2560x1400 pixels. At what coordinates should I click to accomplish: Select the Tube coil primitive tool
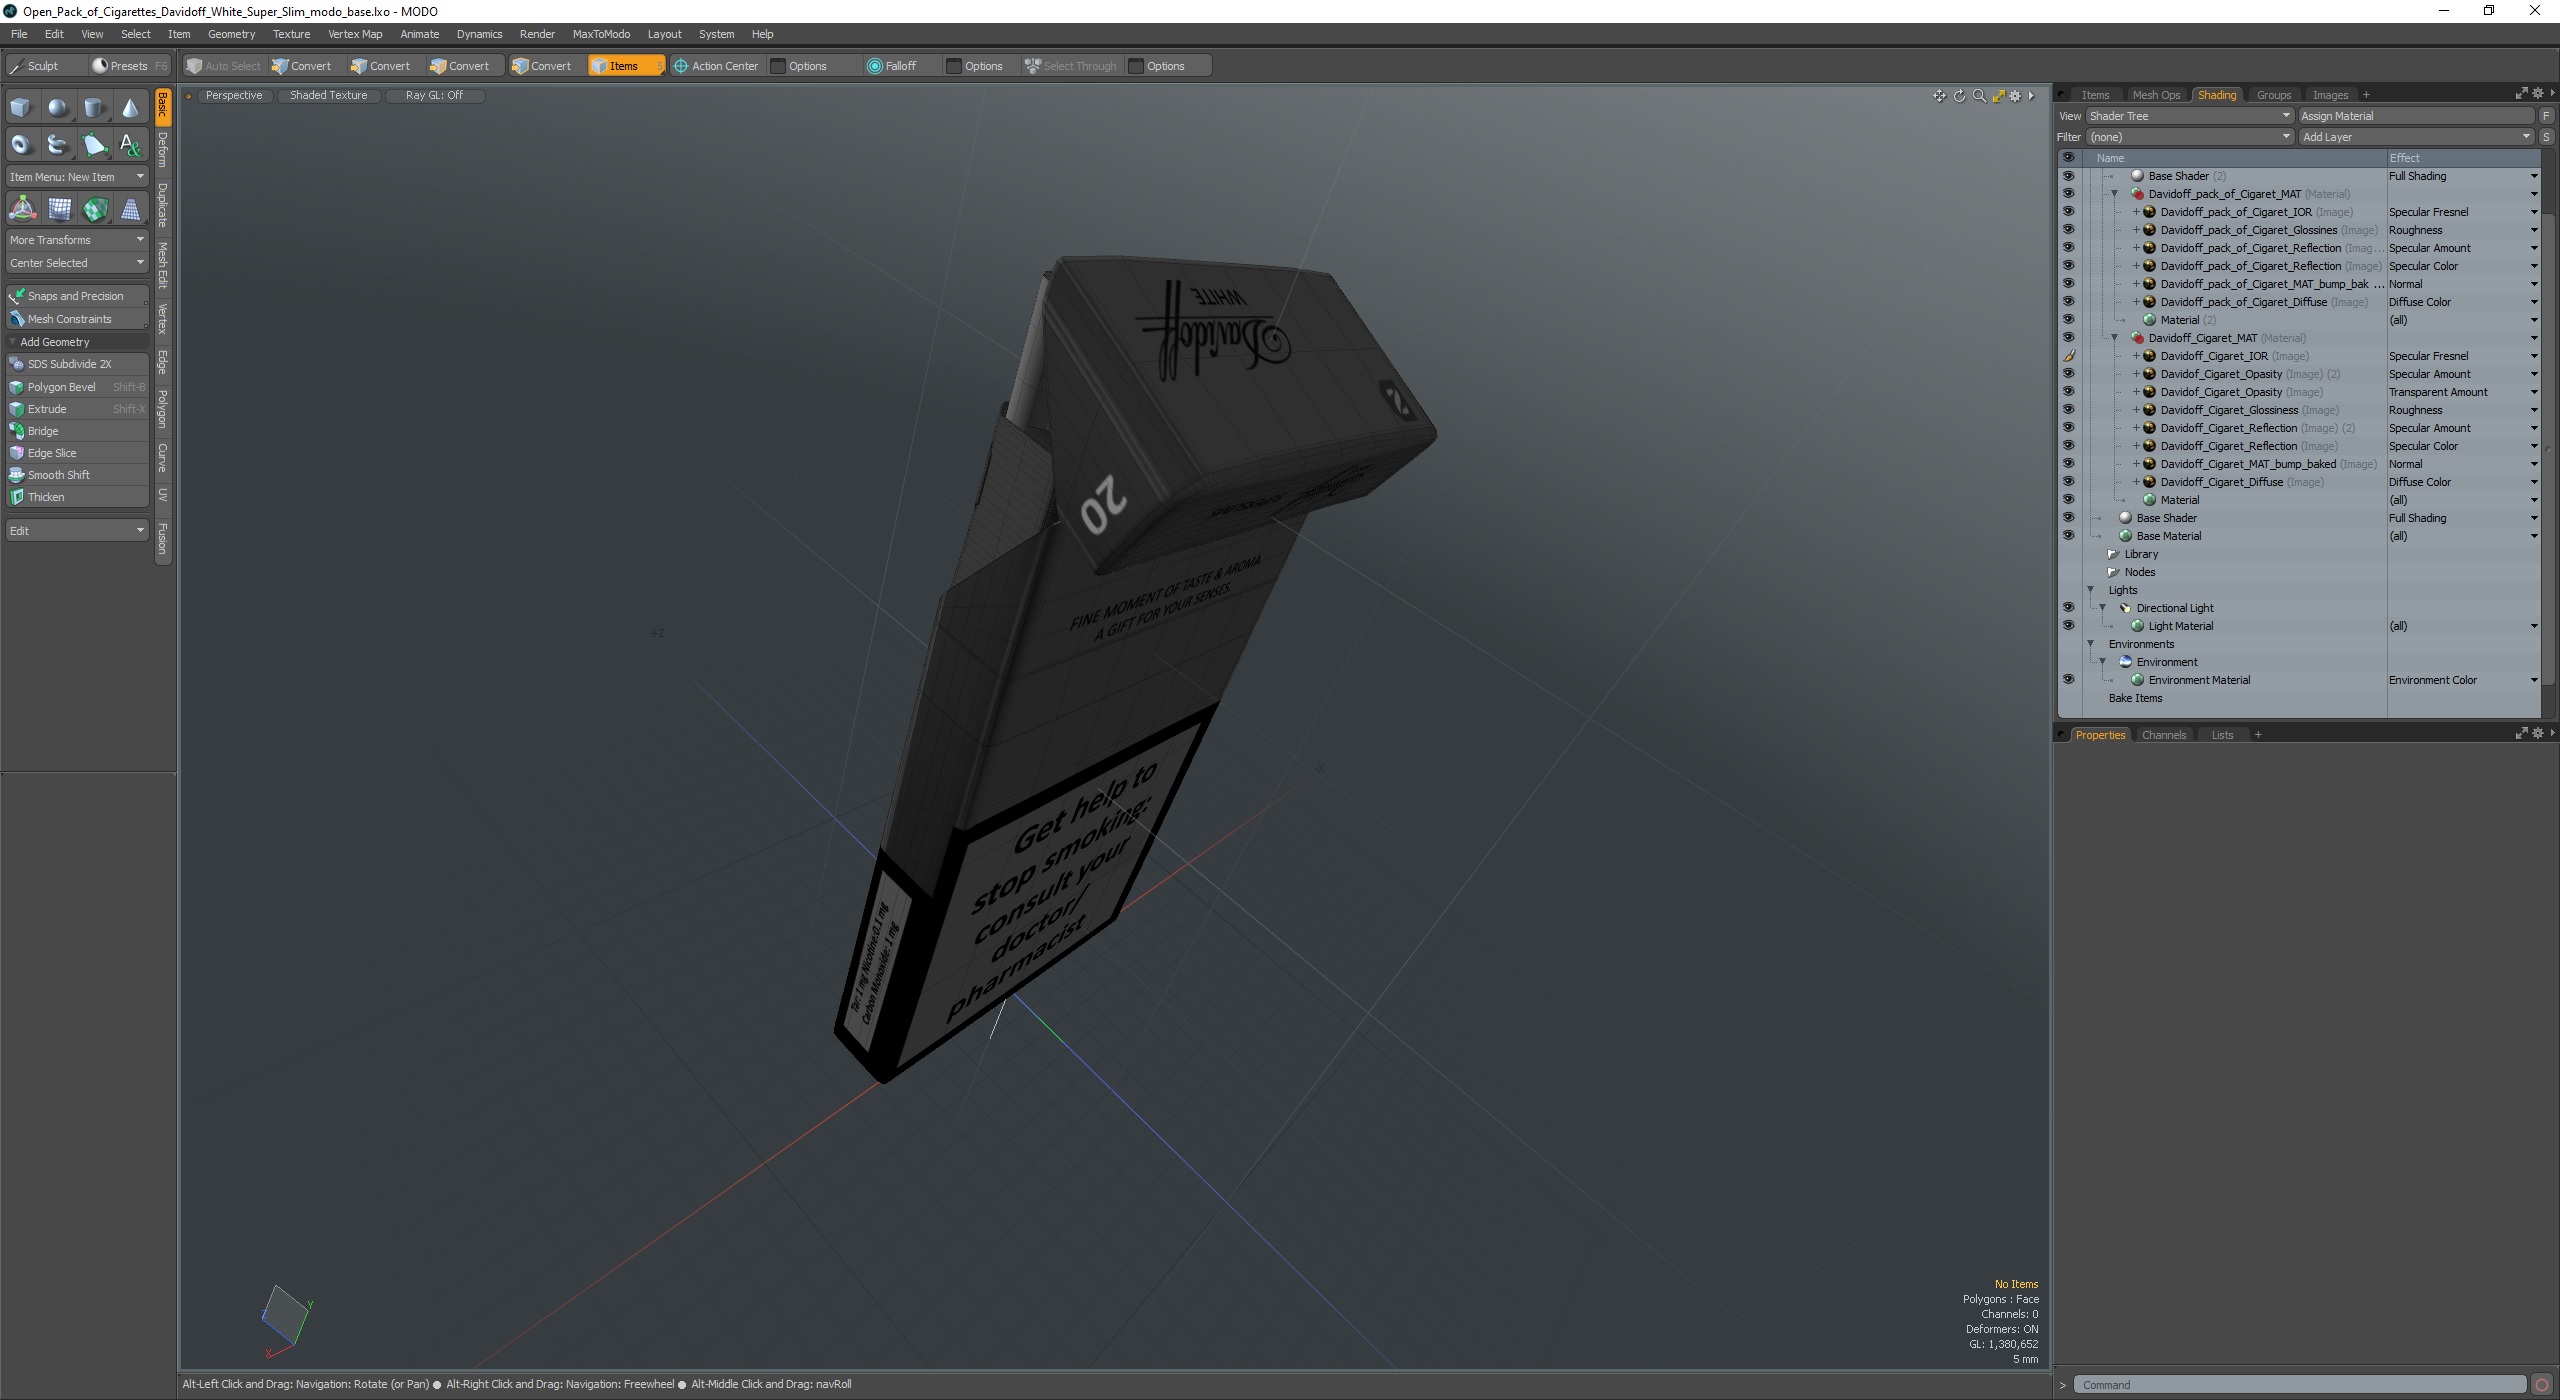point(58,145)
